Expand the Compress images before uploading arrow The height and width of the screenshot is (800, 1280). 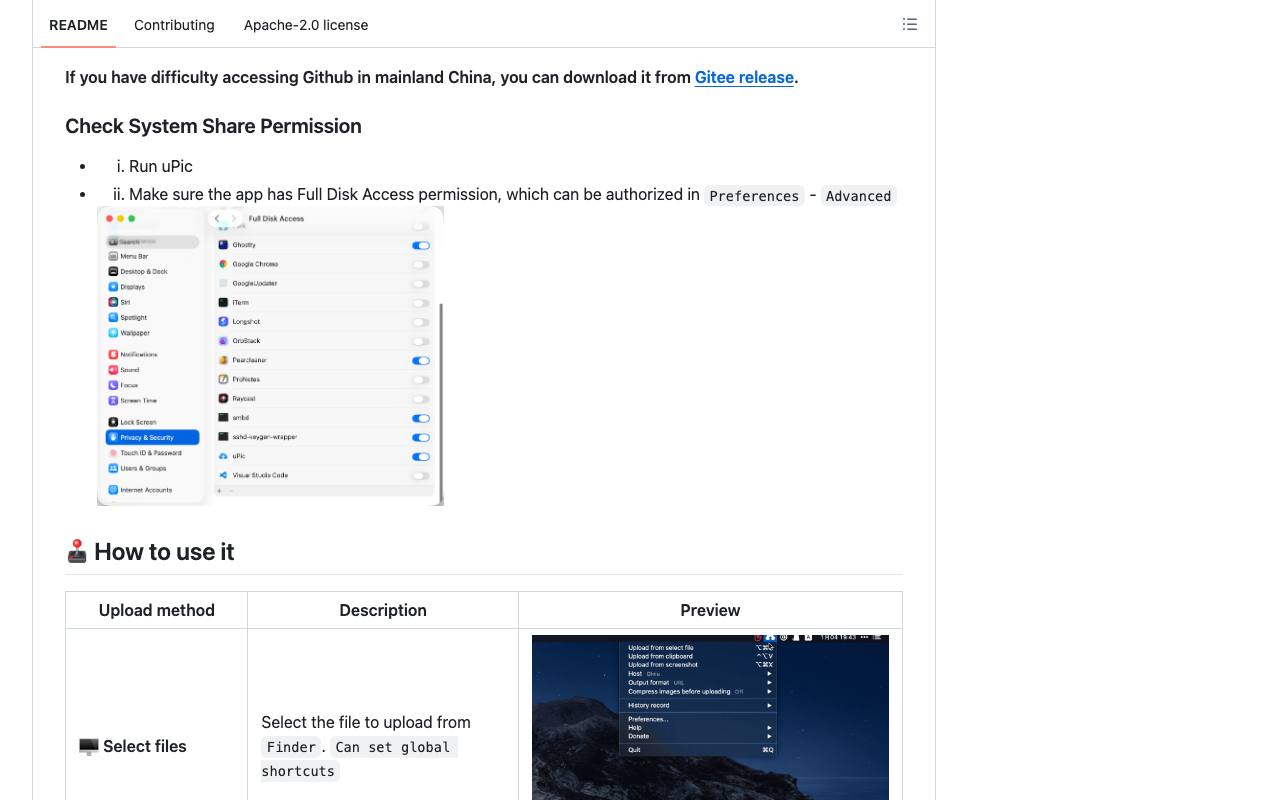click(769, 691)
